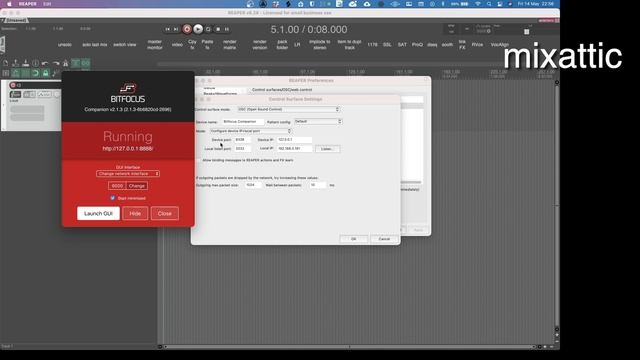This screenshot has width=640, height=360.
Task: Click the Apple menu icon
Action: 9,4
